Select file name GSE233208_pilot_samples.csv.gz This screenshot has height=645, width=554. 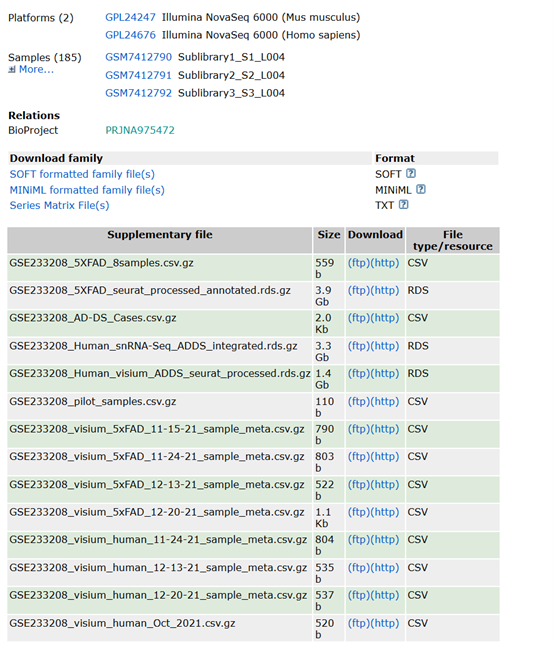tap(93, 401)
